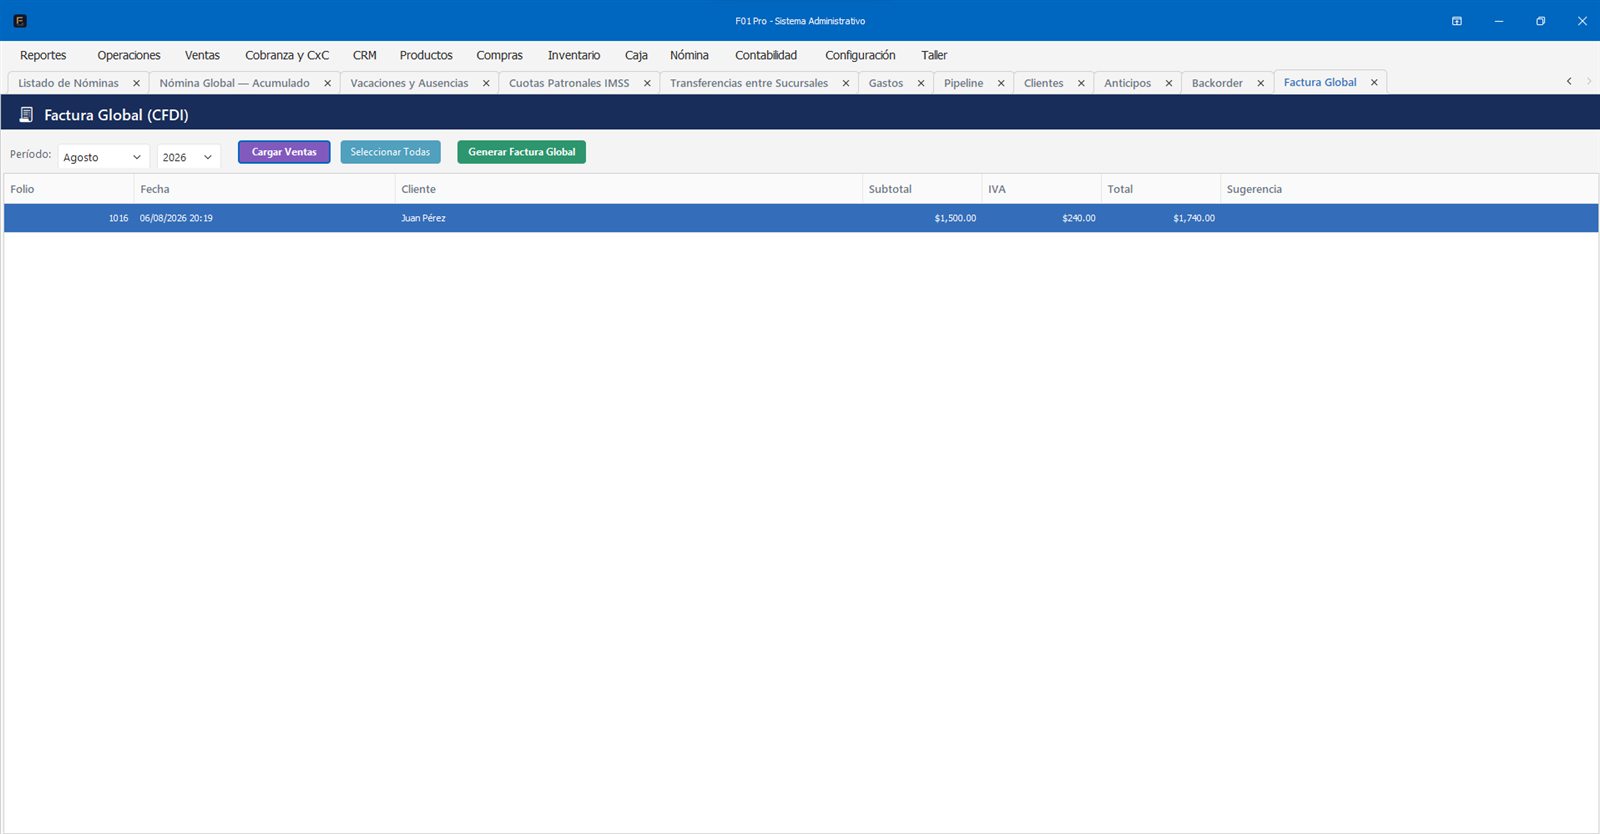
Task: Open the Reportes menu
Action: point(43,55)
